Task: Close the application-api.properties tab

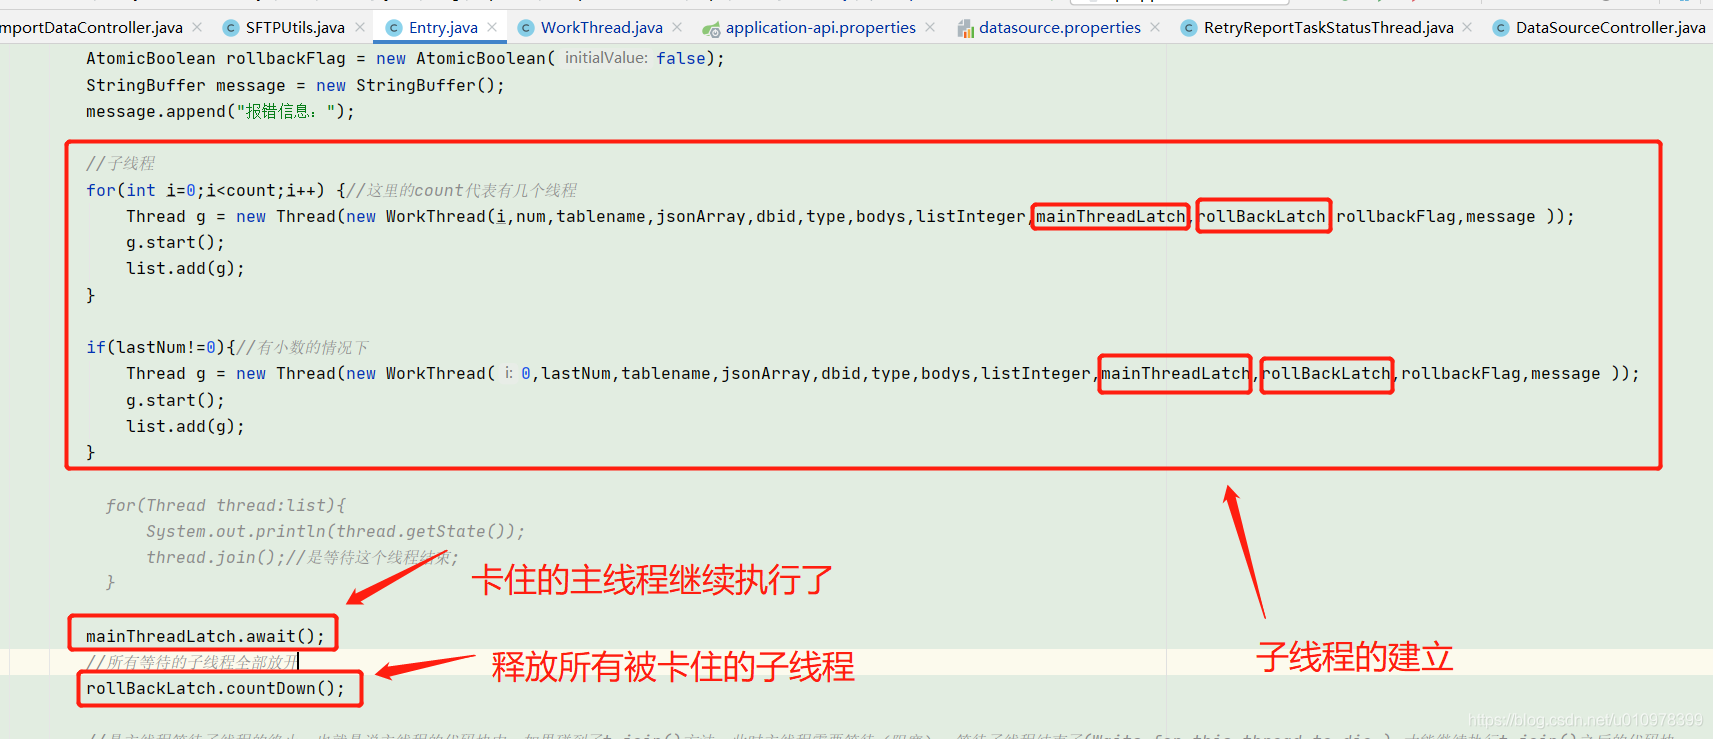Action: pyautogui.click(x=930, y=28)
